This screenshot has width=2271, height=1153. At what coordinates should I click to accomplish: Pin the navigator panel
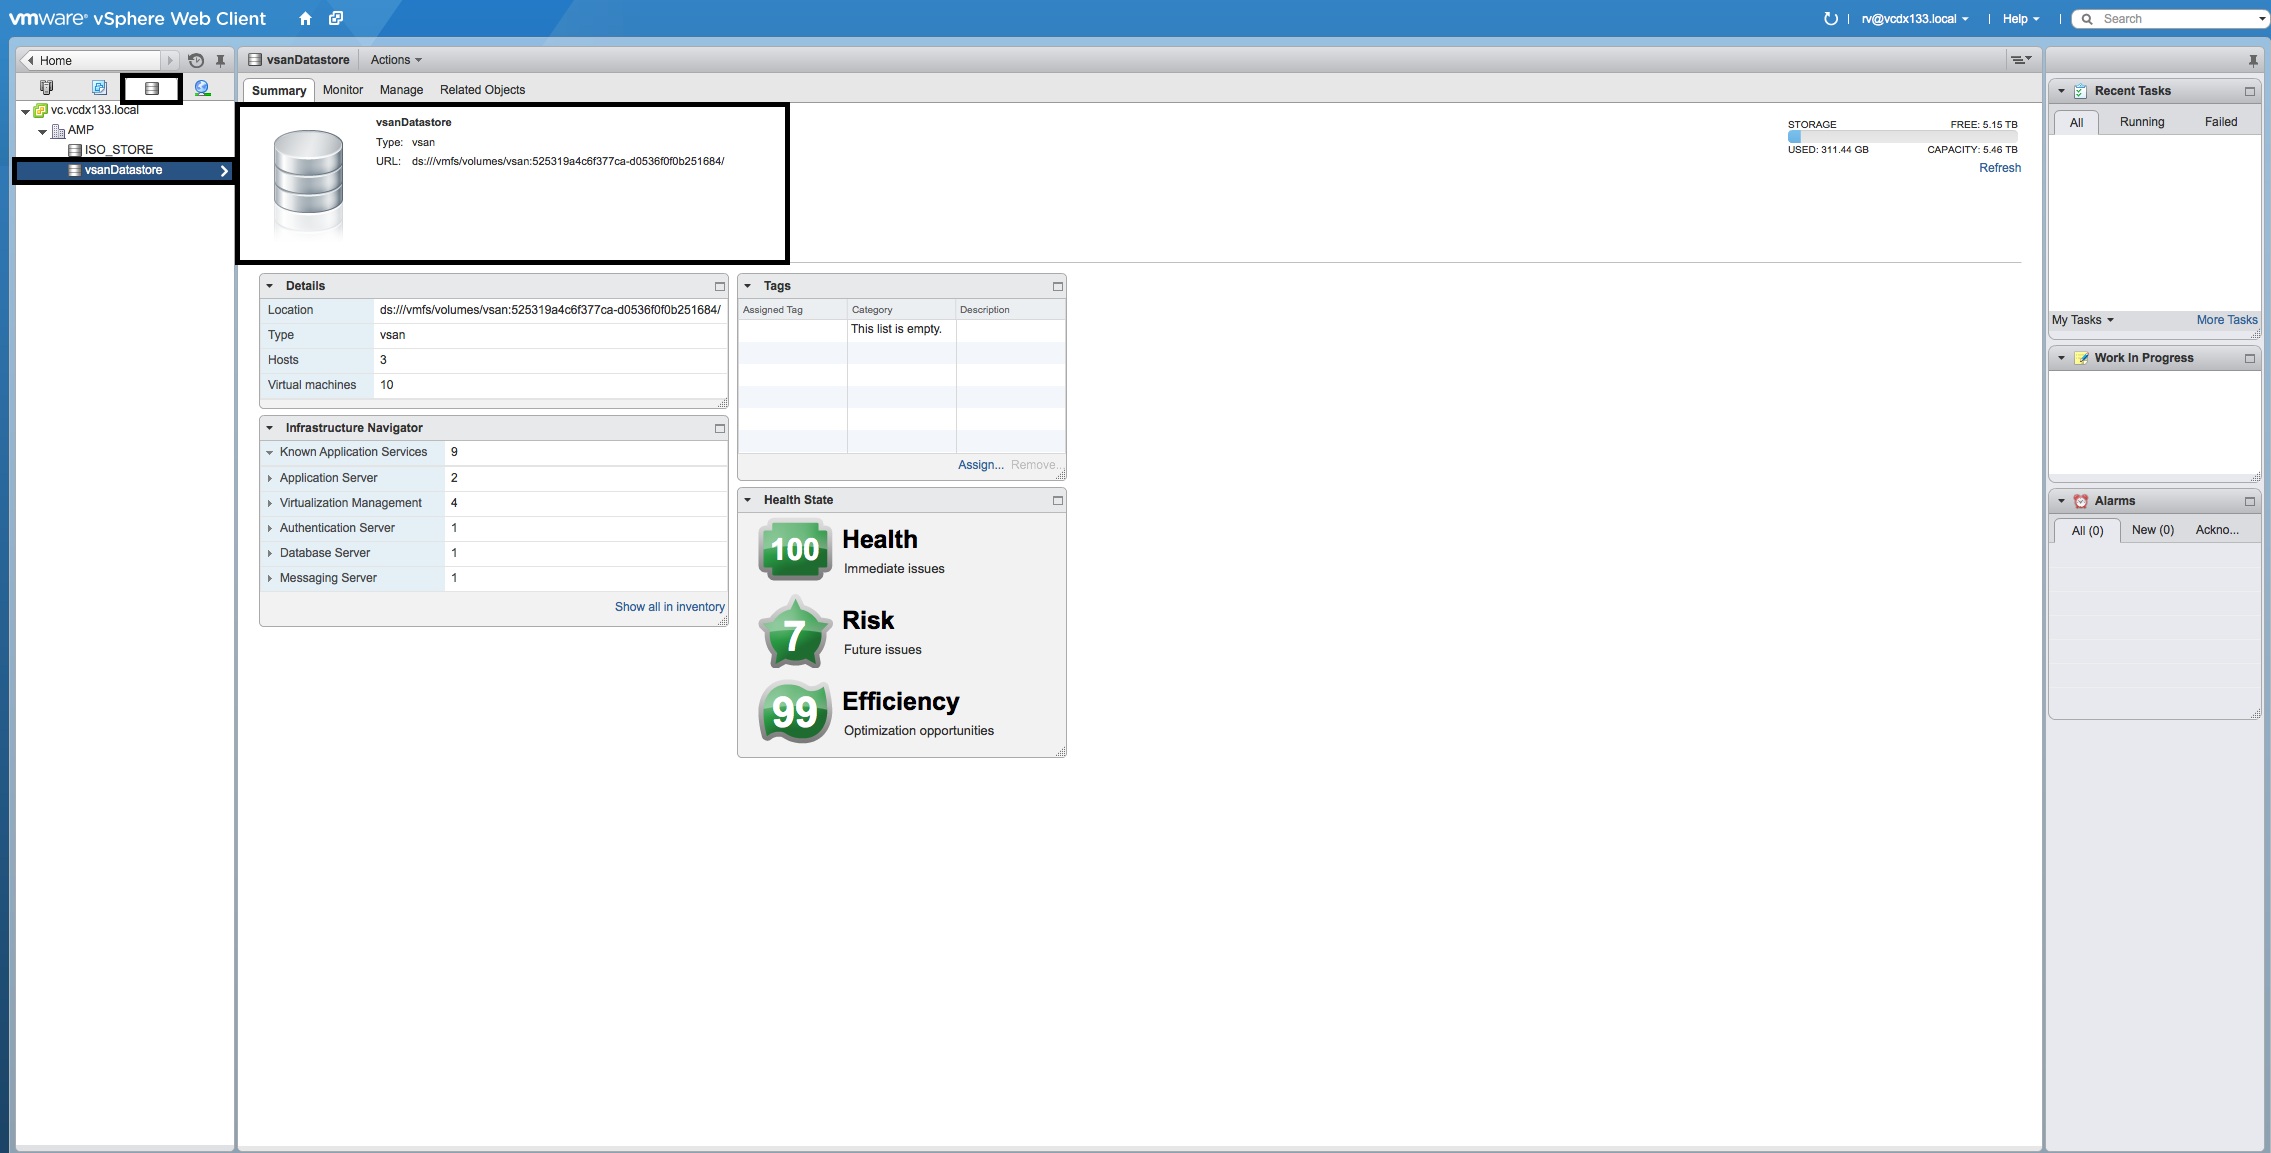(221, 60)
